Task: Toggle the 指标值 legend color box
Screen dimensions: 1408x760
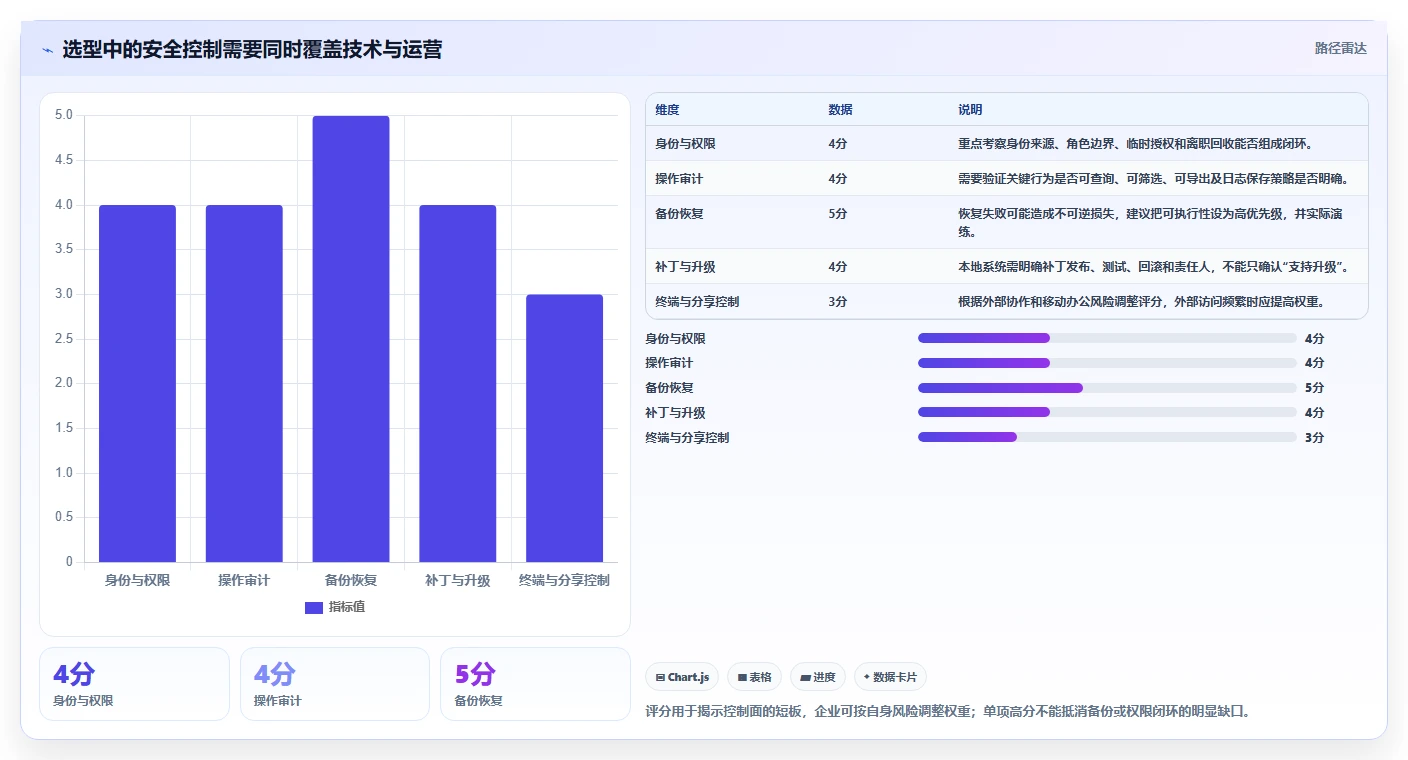Action: click(x=314, y=607)
